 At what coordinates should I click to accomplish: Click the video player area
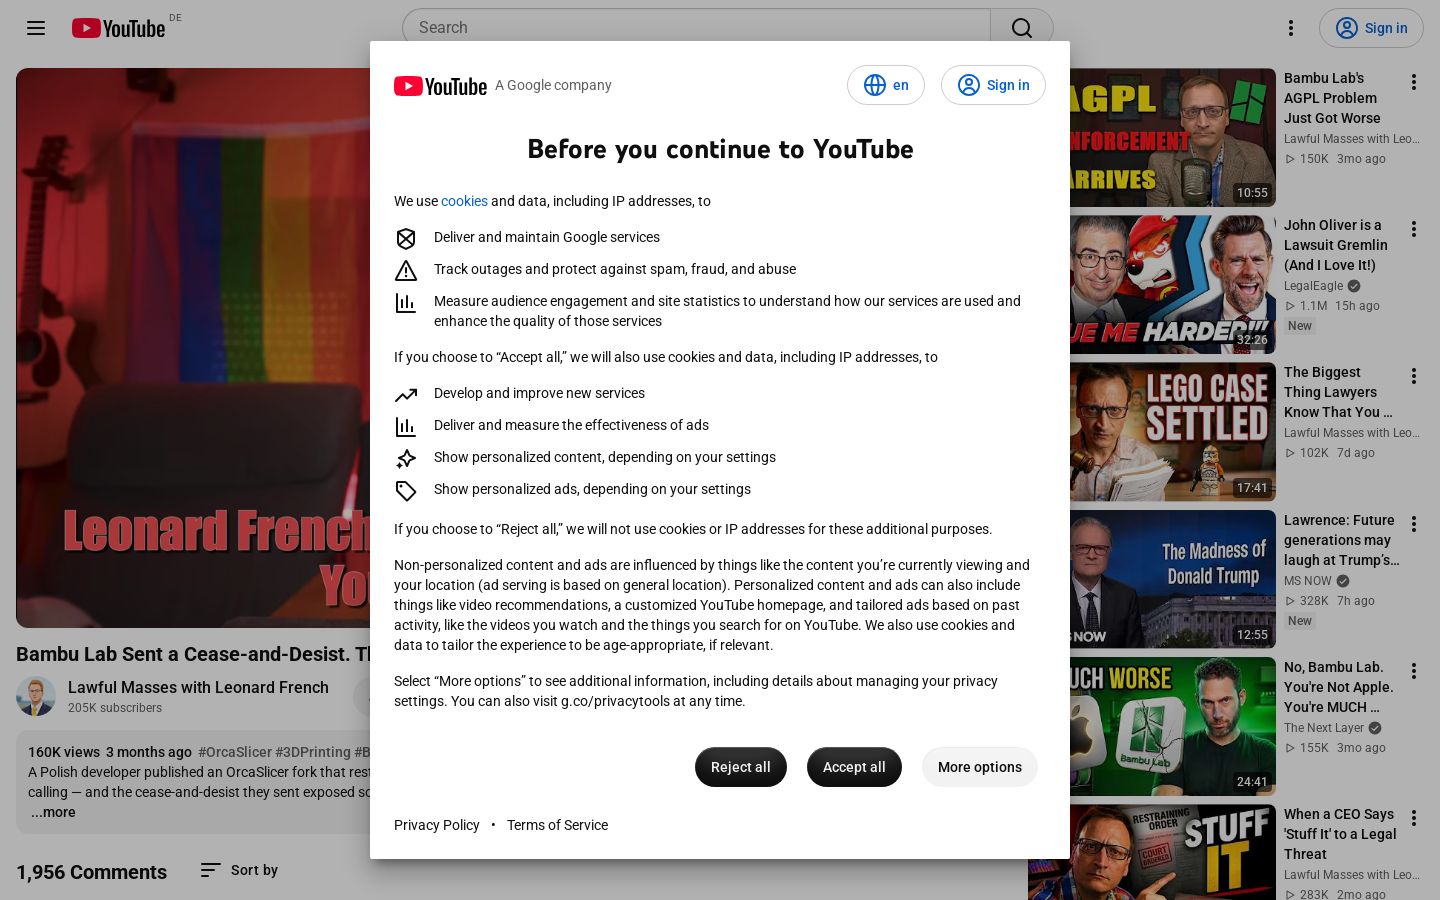click(x=193, y=348)
